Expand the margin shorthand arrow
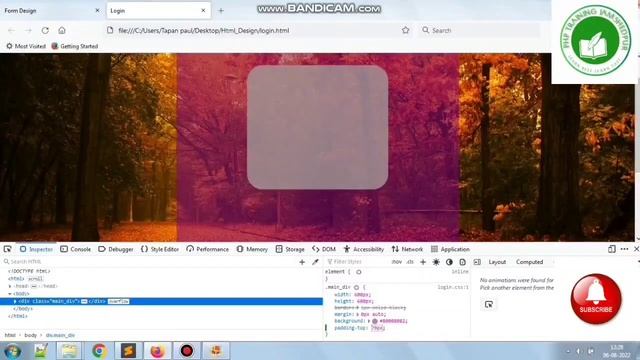 358,314
